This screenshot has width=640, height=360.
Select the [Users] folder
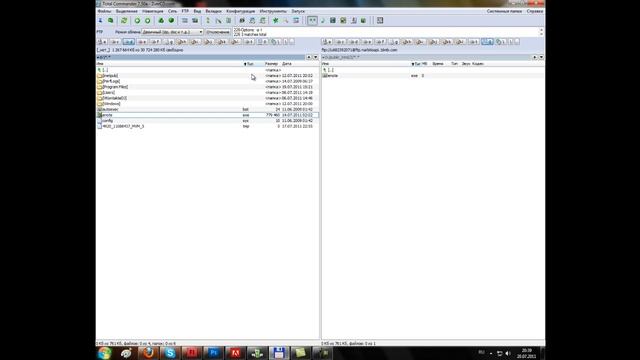click(x=207, y=93)
